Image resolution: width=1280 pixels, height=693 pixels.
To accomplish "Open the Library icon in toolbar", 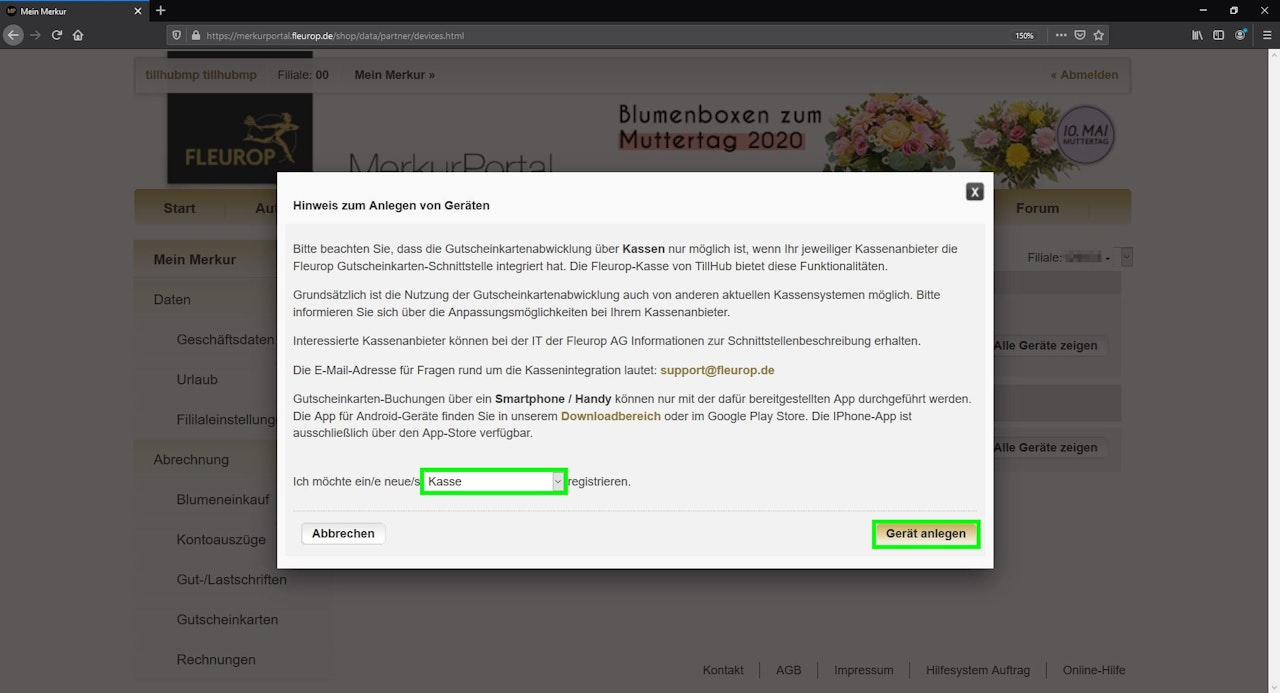I will click(1197, 35).
